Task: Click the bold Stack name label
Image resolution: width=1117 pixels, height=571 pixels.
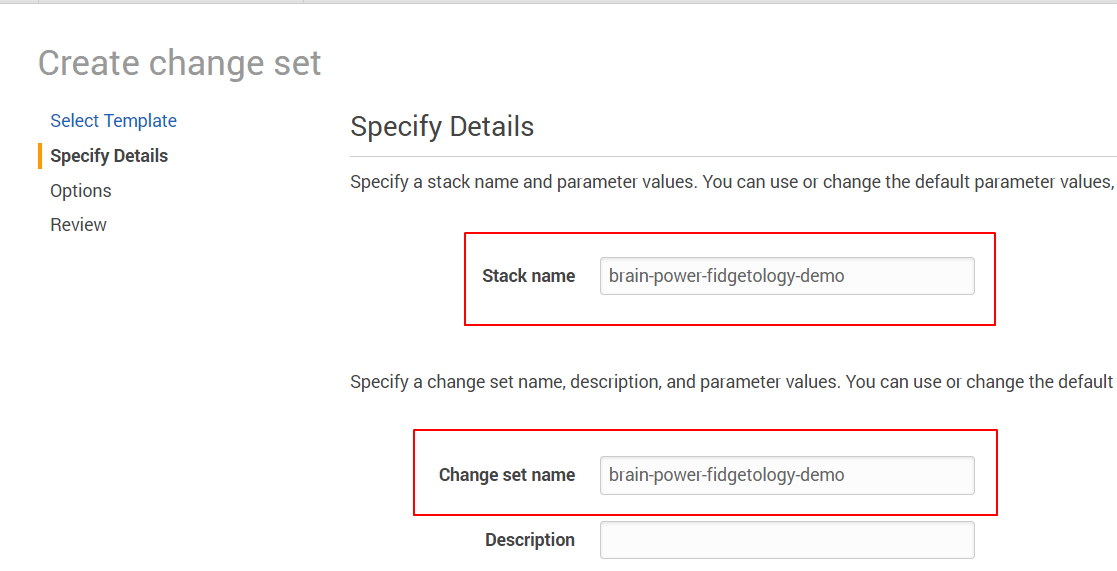Action: coord(528,276)
